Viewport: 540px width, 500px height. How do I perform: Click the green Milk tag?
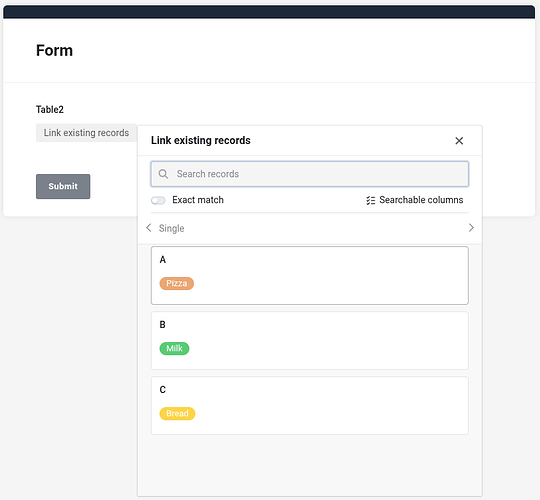pyautogui.click(x=174, y=348)
